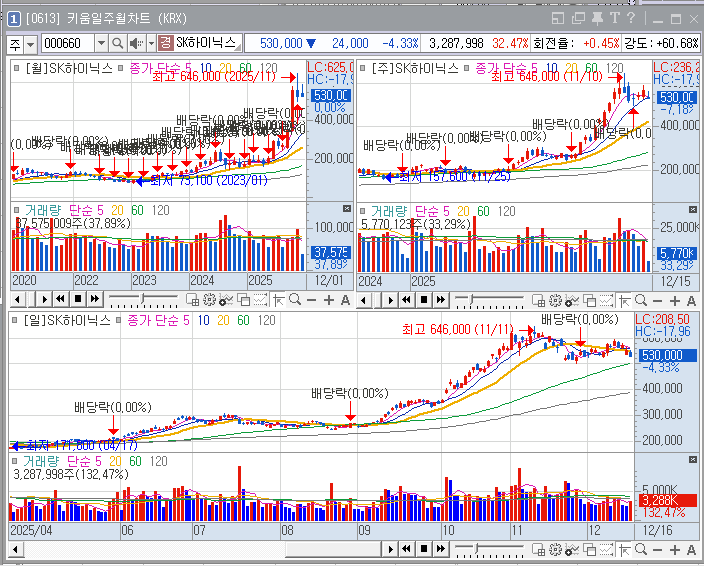Click the pin window icon in title bar
The height and width of the screenshot is (567, 704).
597,18
